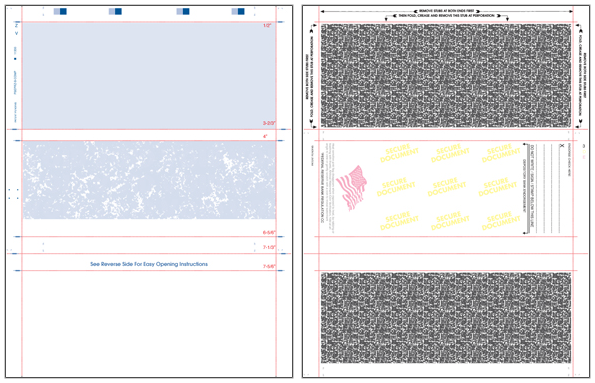
Task: Click the bottom-right SECURE DOCUMENT watermark
Action: pos(501,221)
